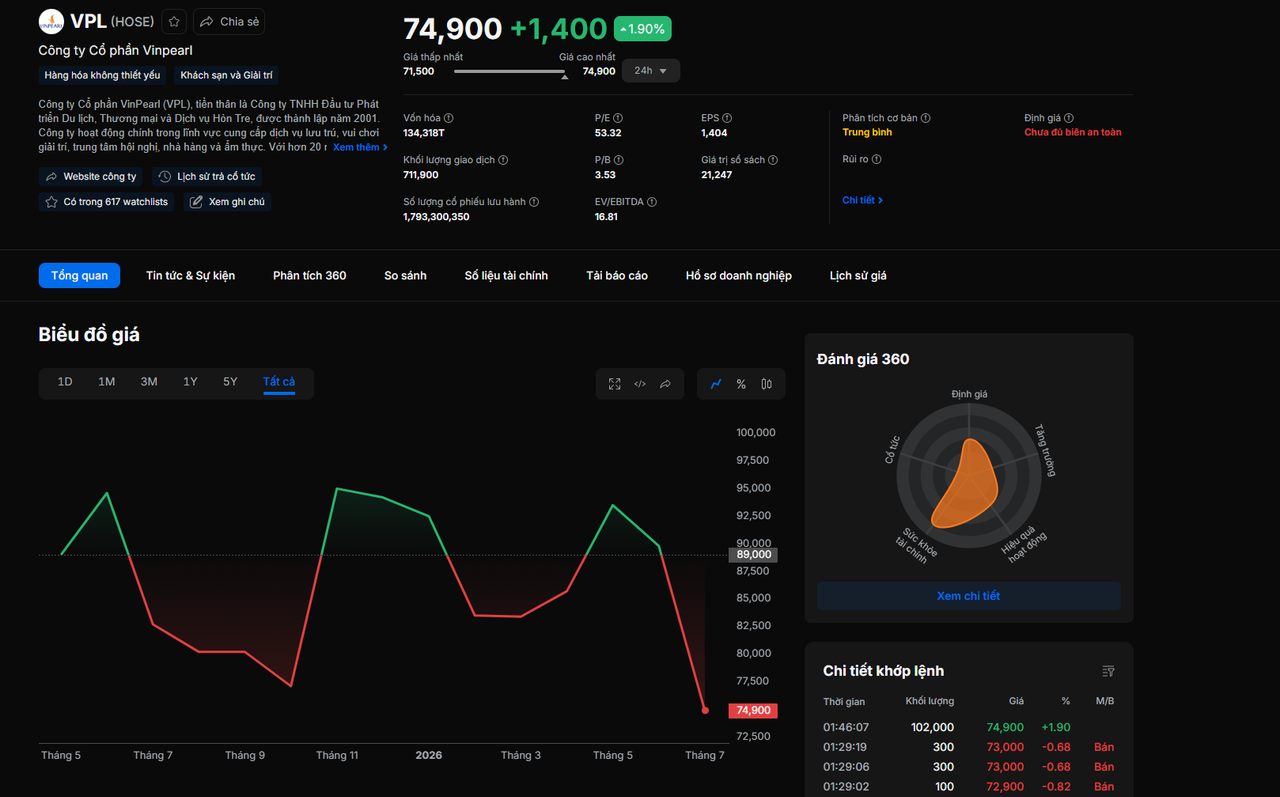This screenshot has height=797, width=1280.
Task: Click the info icon next to Vốn hóa
Action: (448, 118)
